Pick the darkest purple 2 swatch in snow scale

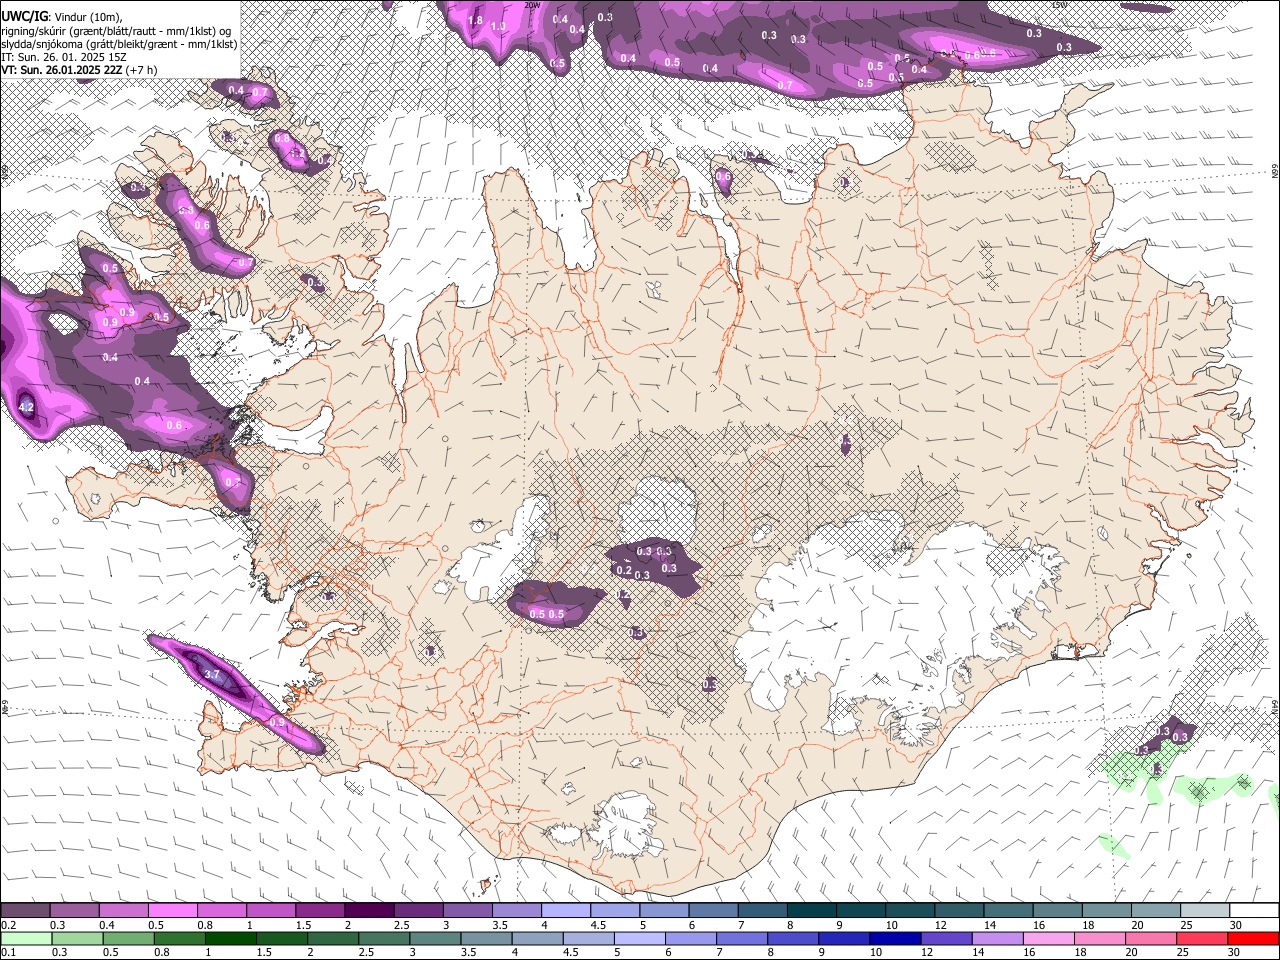pyautogui.click(x=368, y=911)
